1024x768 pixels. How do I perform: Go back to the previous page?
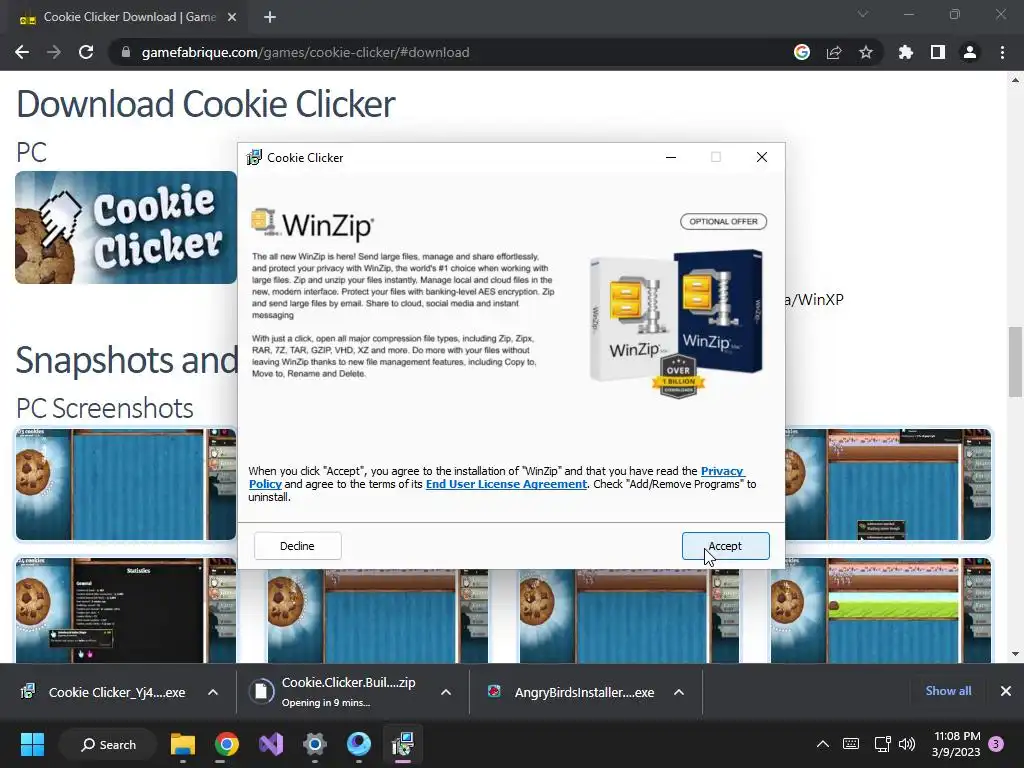(x=22, y=52)
